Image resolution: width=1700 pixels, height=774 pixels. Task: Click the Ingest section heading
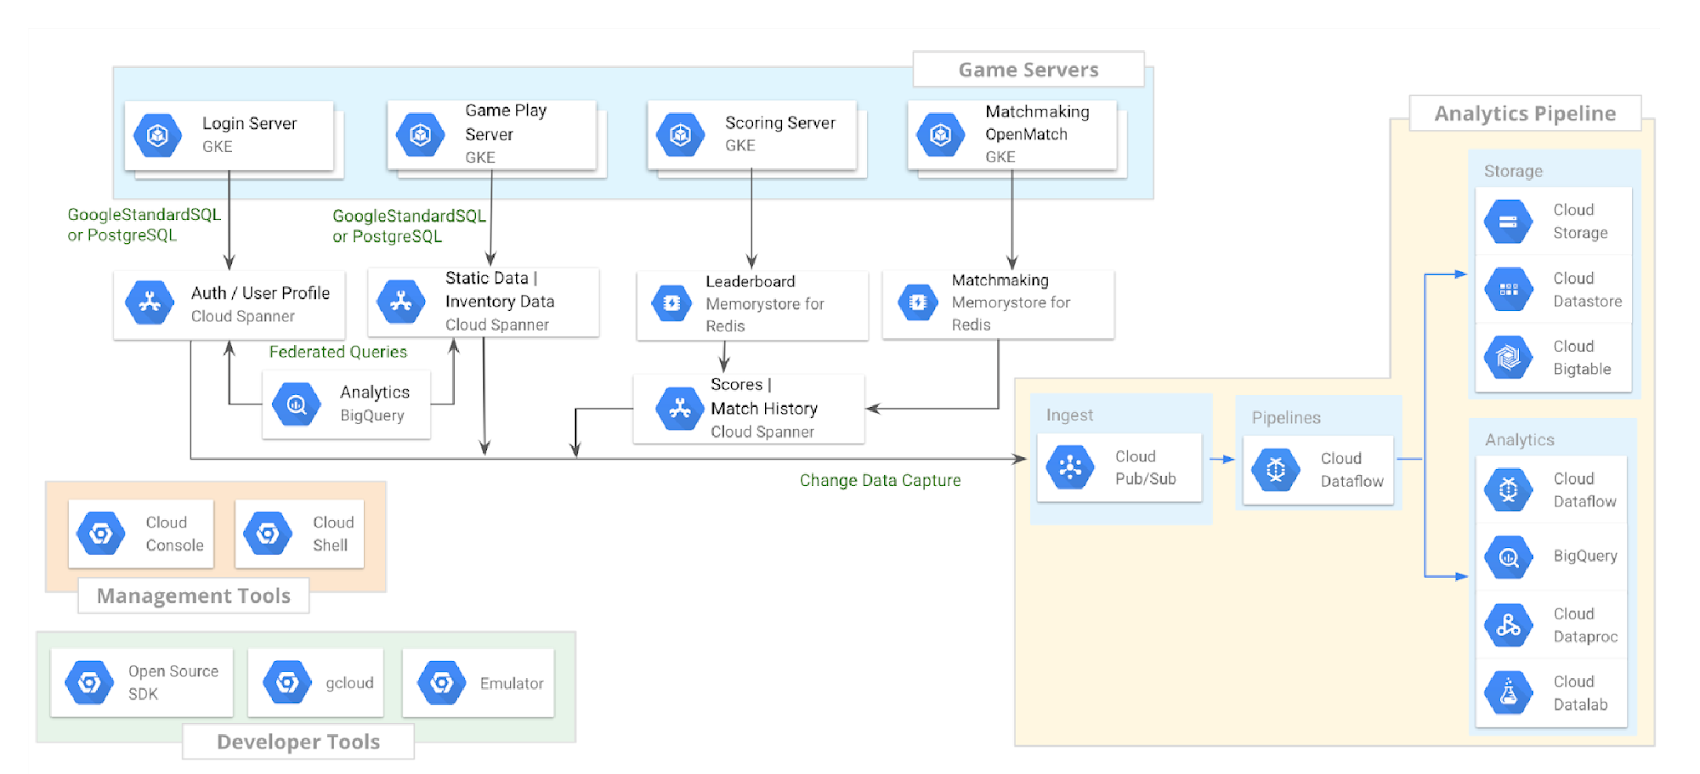[1069, 415]
